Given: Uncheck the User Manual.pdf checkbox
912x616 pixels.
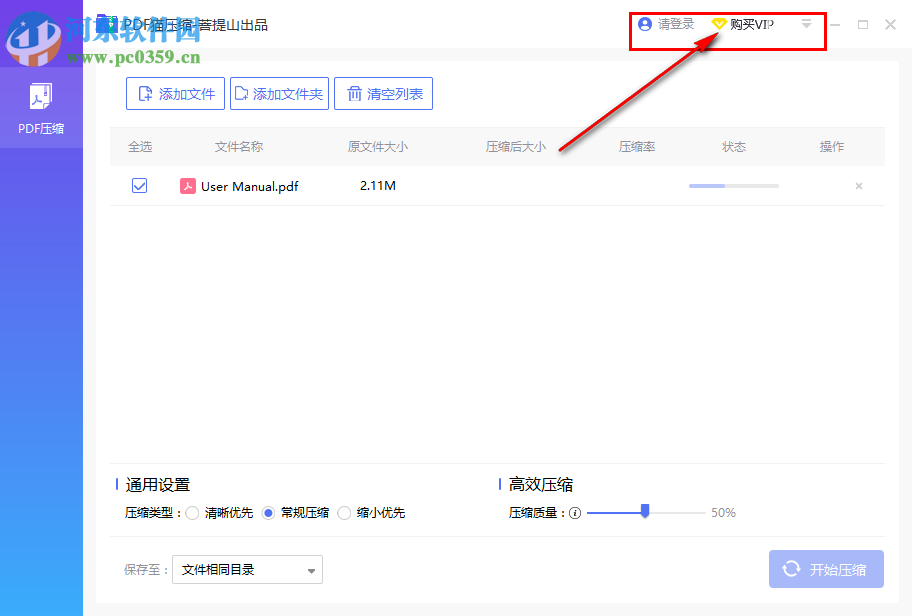Looking at the screenshot, I should pos(140,186).
